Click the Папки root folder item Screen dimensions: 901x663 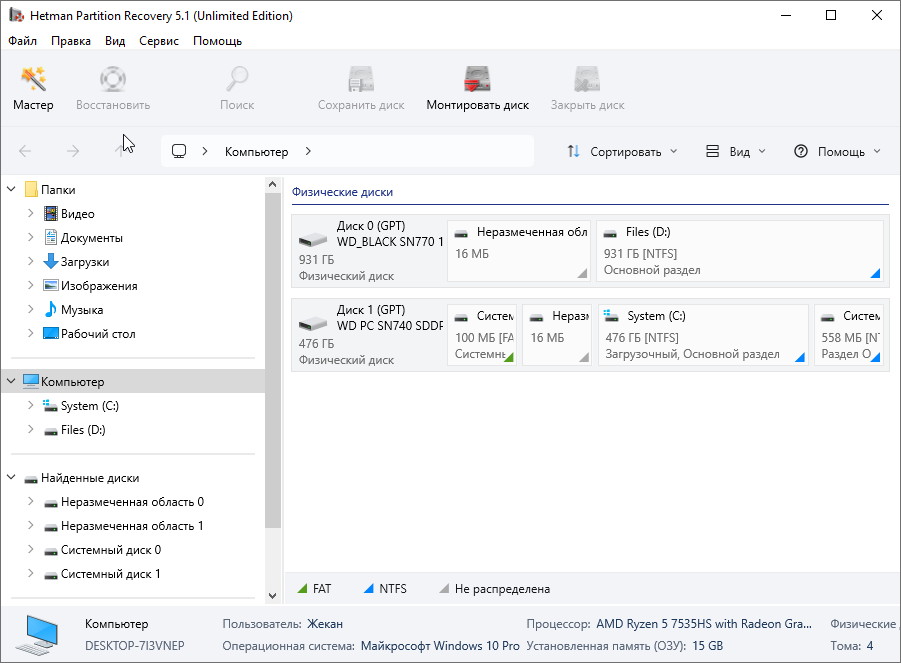[51, 190]
